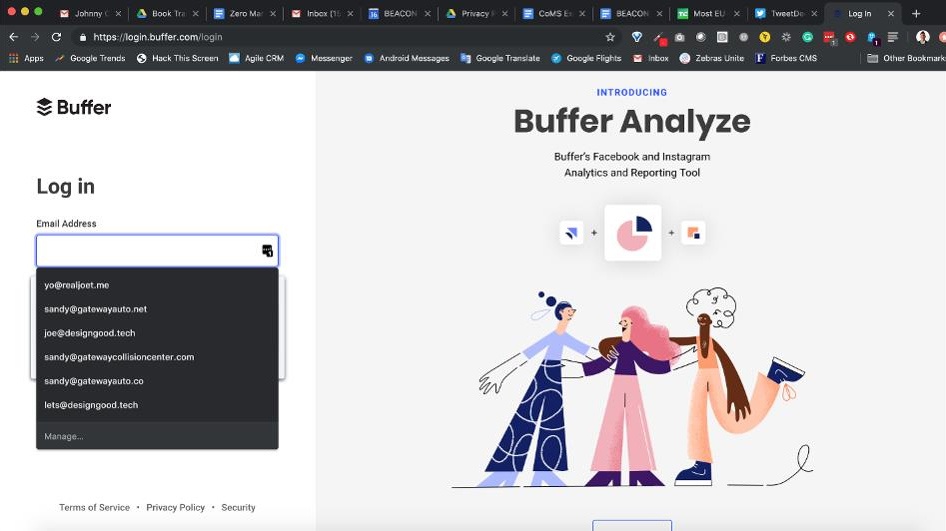Open the Forbes CMS bookmark
The image size is (946, 531).
click(x=790, y=58)
